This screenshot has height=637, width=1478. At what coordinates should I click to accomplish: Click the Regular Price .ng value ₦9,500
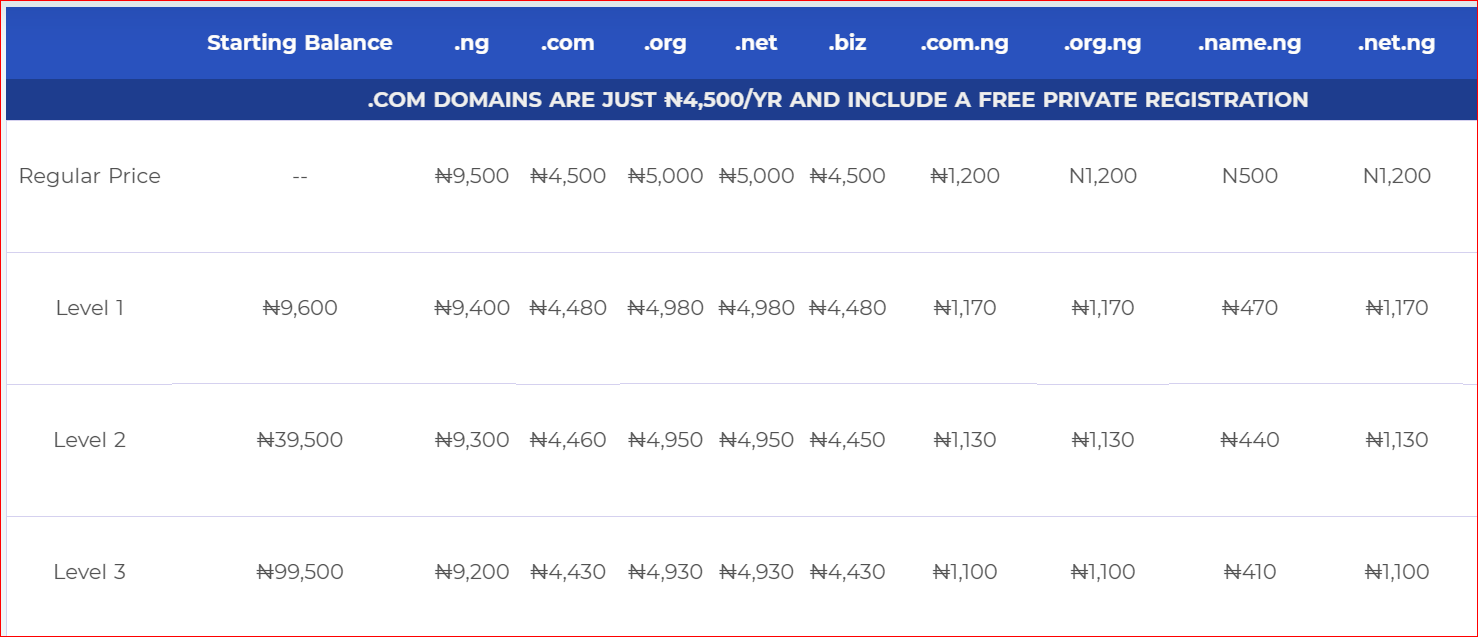pyautogui.click(x=472, y=176)
